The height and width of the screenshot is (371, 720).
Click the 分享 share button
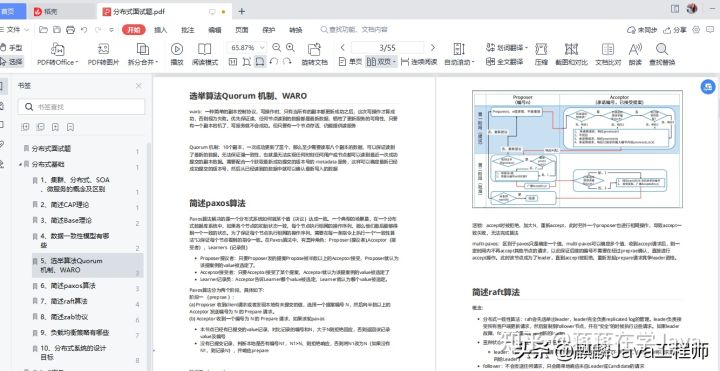tap(675, 30)
